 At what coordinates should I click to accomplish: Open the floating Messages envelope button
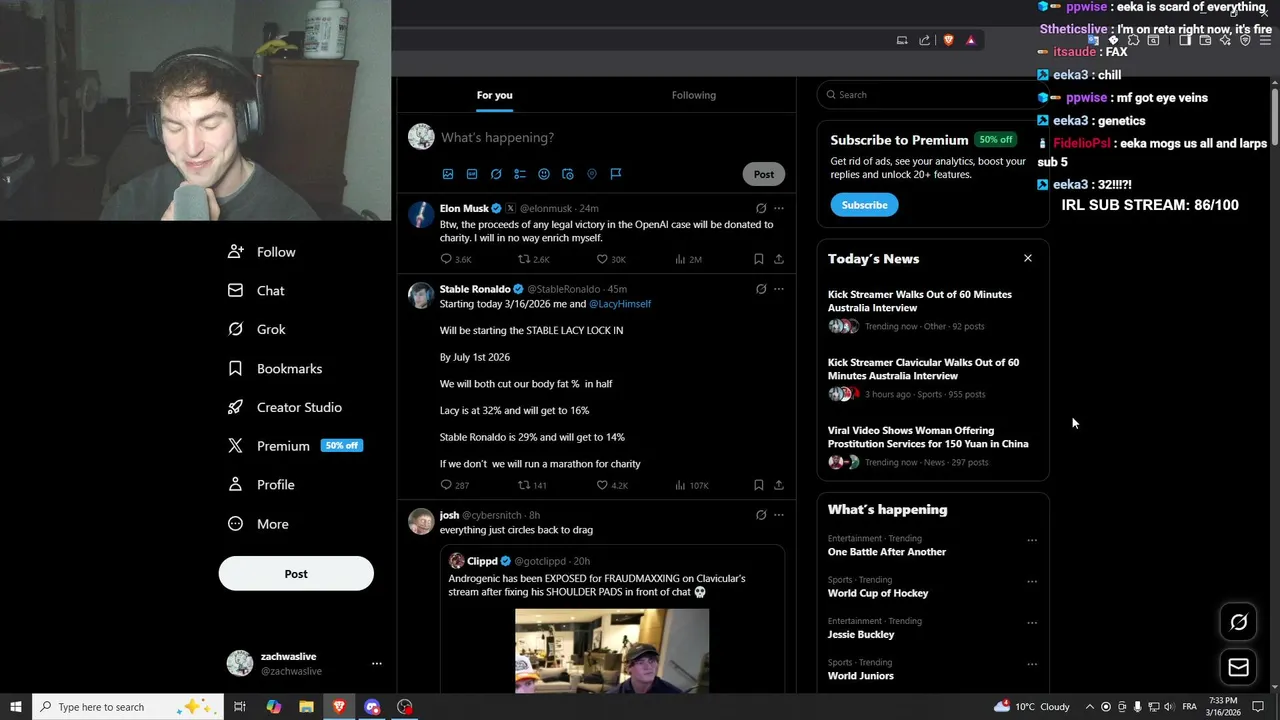pyautogui.click(x=1238, y=667)
